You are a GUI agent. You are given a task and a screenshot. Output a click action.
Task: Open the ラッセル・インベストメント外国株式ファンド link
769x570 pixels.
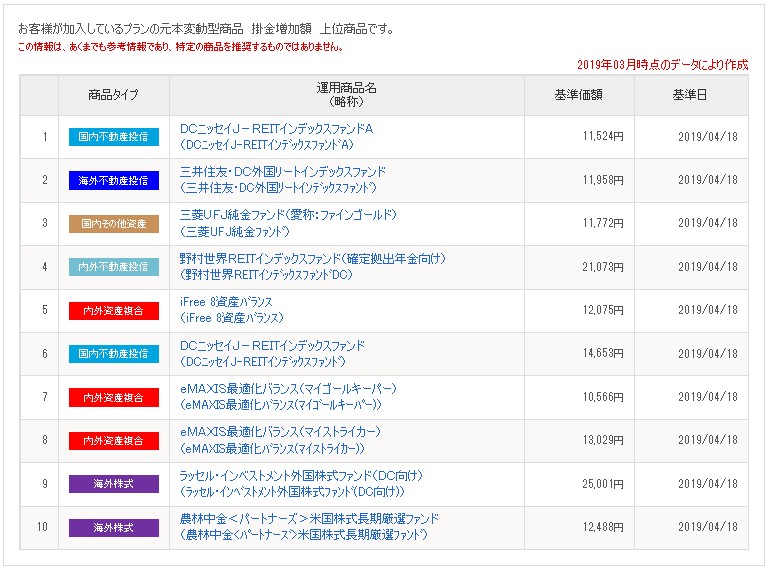[301, 476]
